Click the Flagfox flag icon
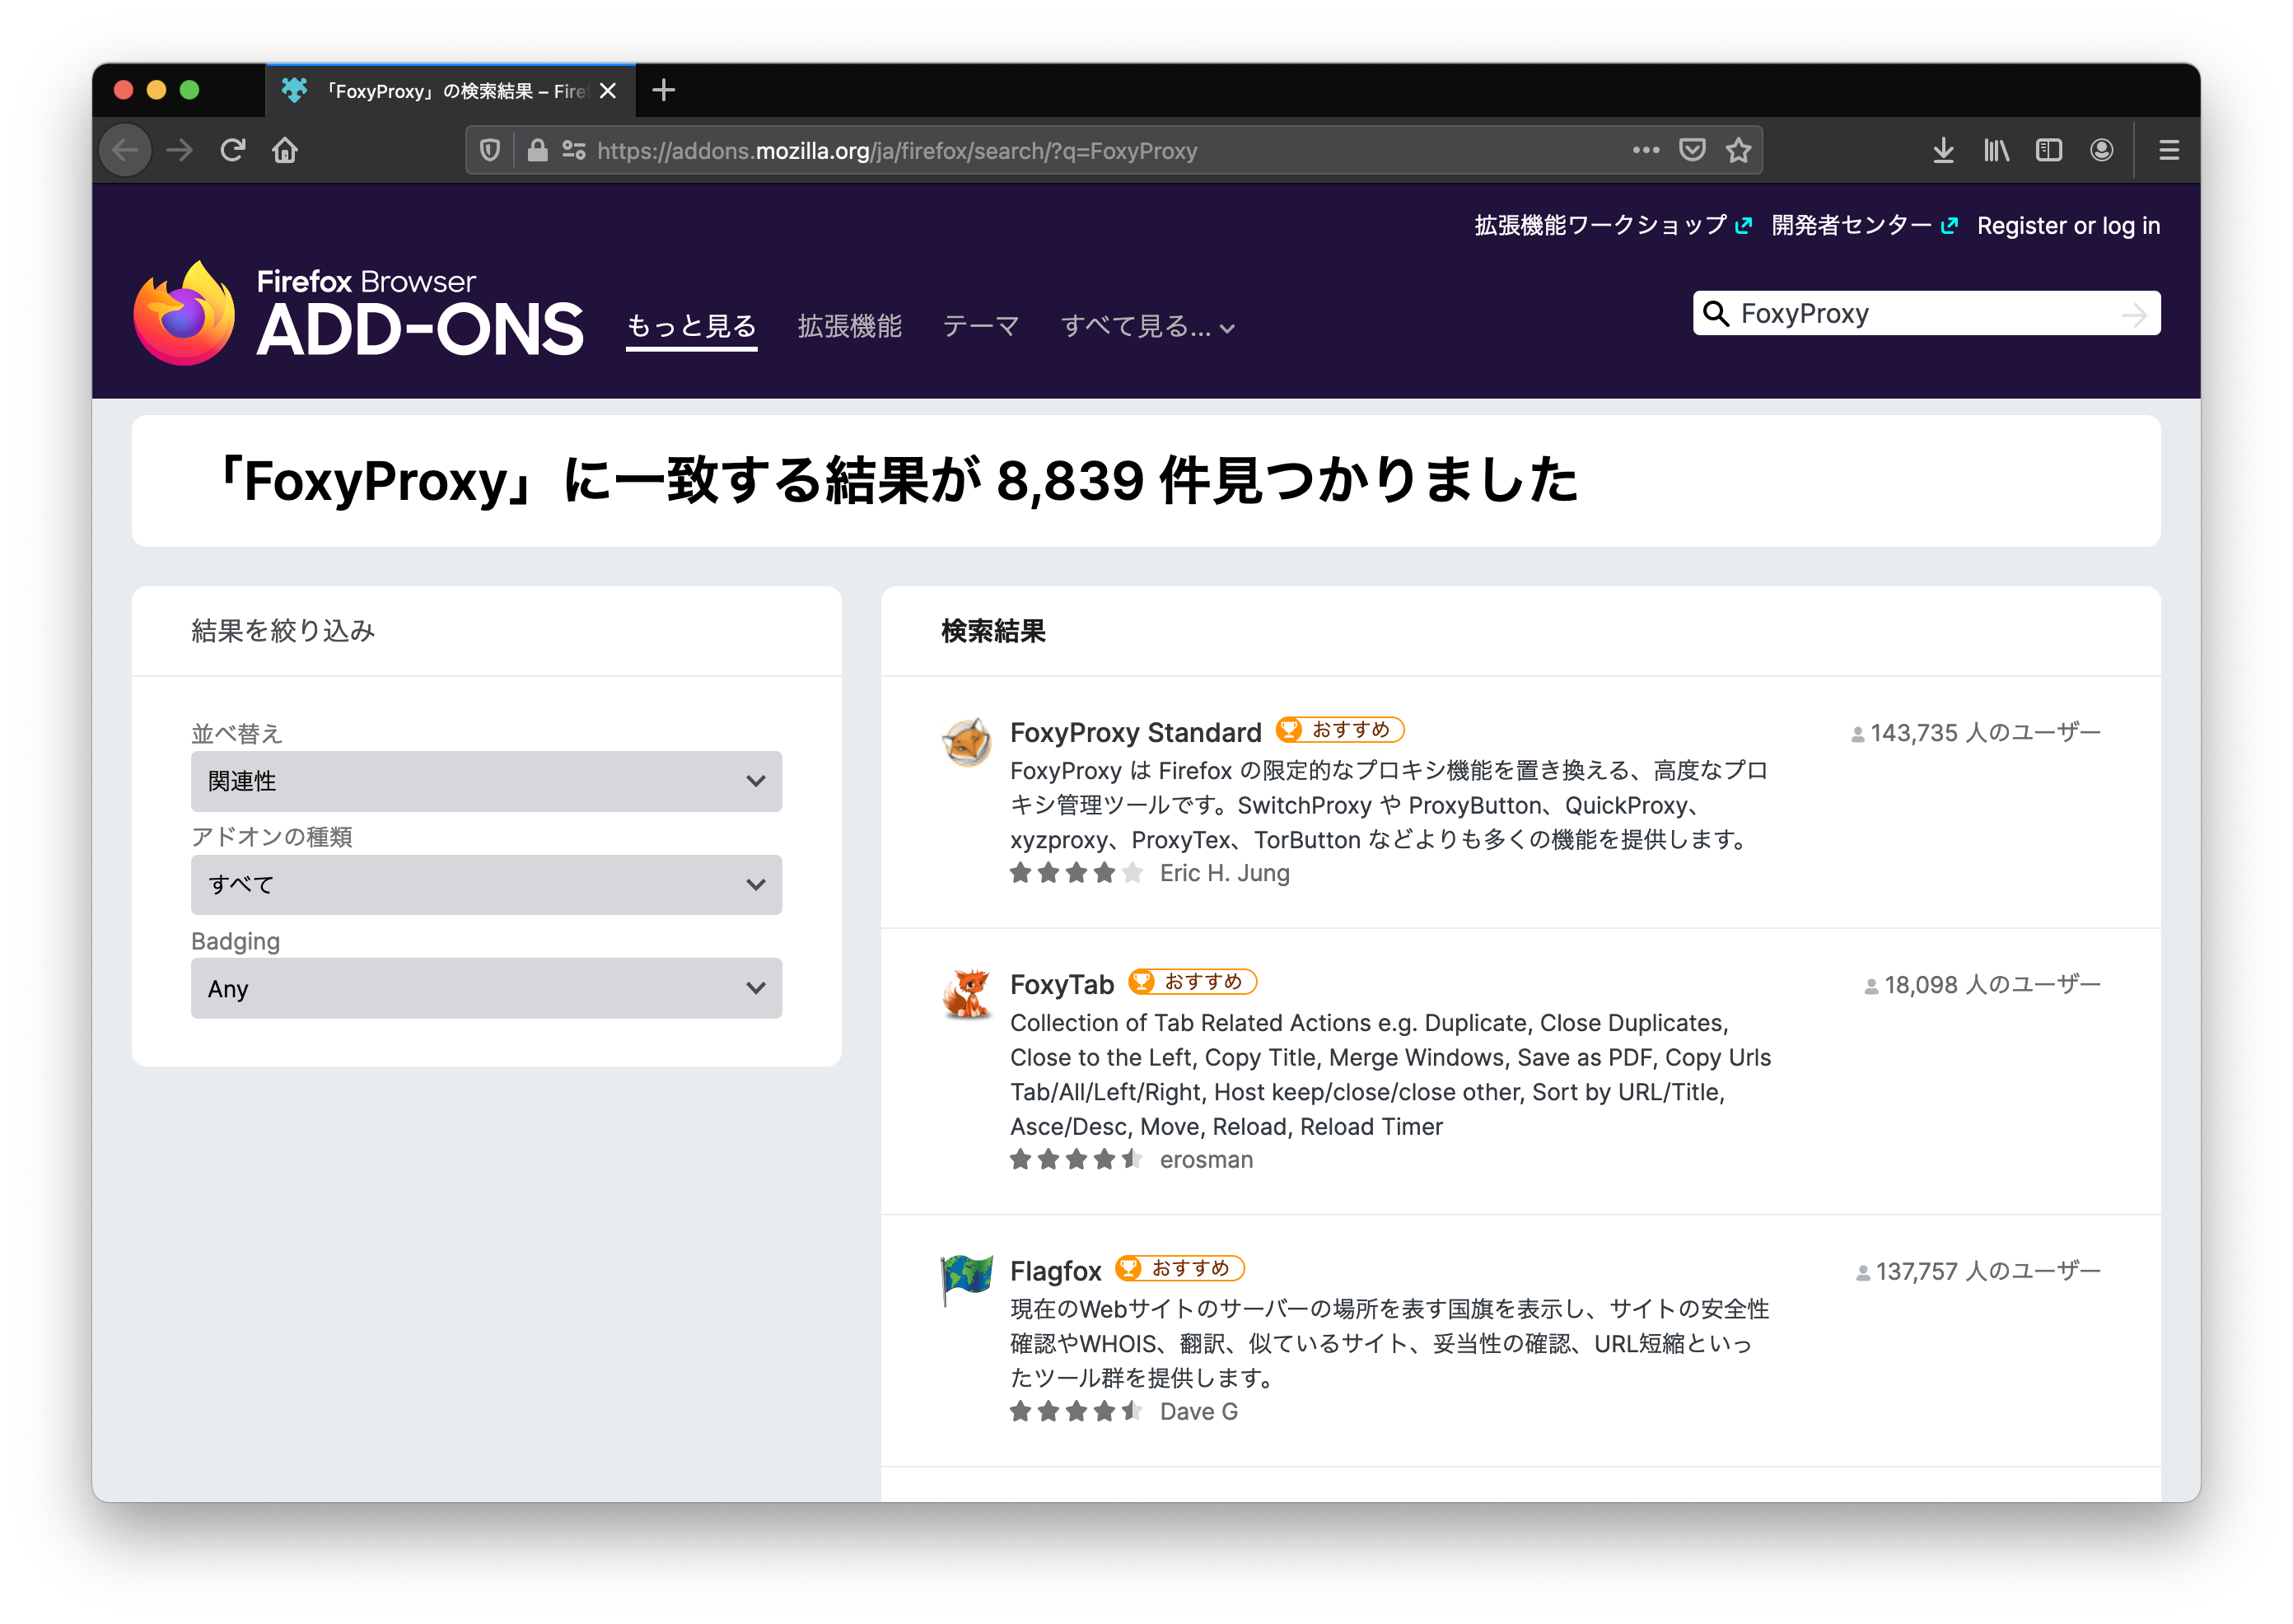The height and width of the screenshot is (1624, 2293). 967,1281
